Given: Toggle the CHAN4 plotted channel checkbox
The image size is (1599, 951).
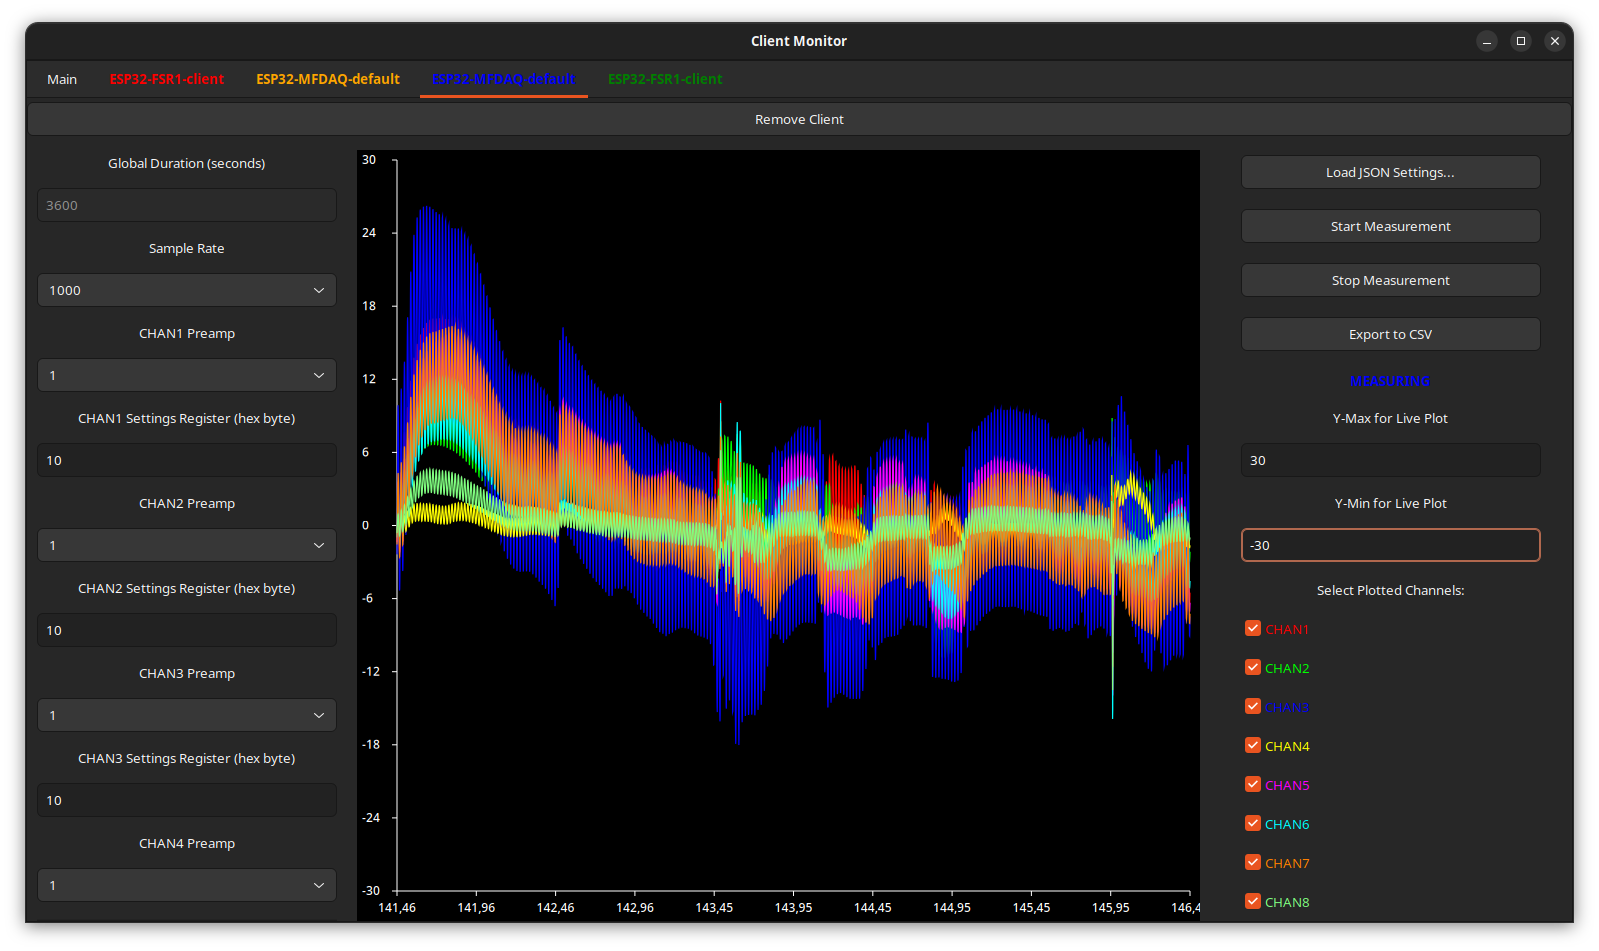Looking at the screenshot, I should 1253,745.
